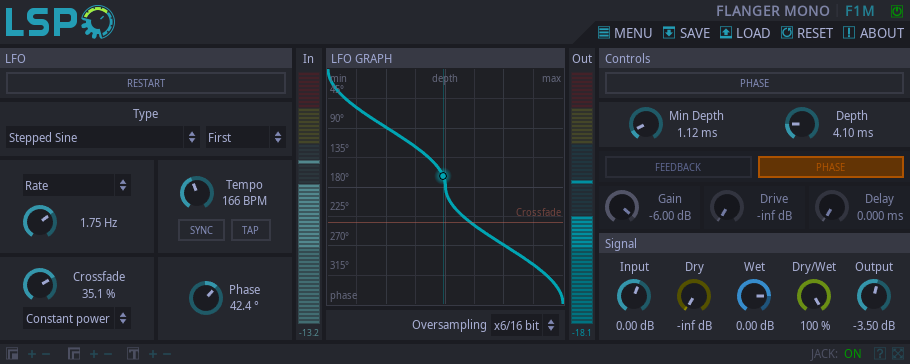This screenshot has height=364, width=910.
Task: Click the Delay knob
Action: point(832,207)
